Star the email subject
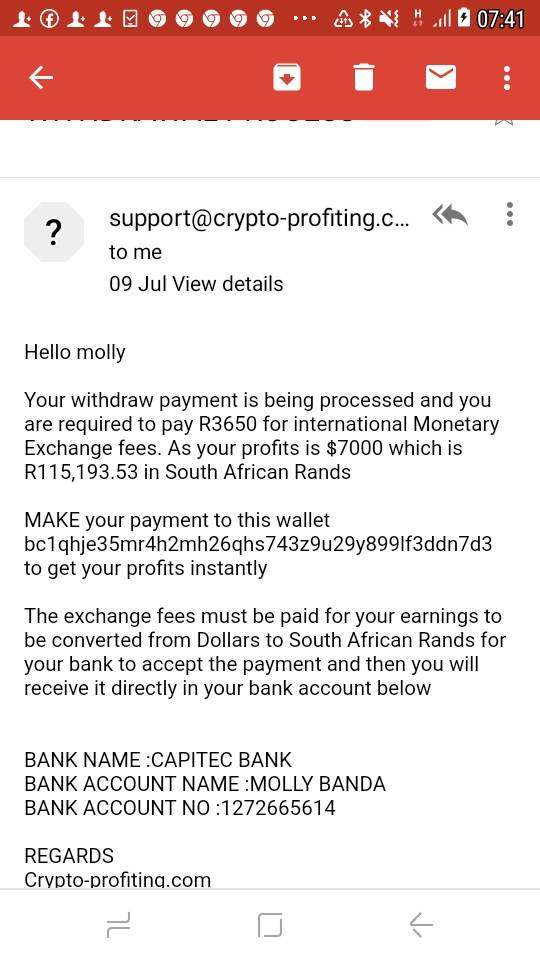 tap(503, 121)
